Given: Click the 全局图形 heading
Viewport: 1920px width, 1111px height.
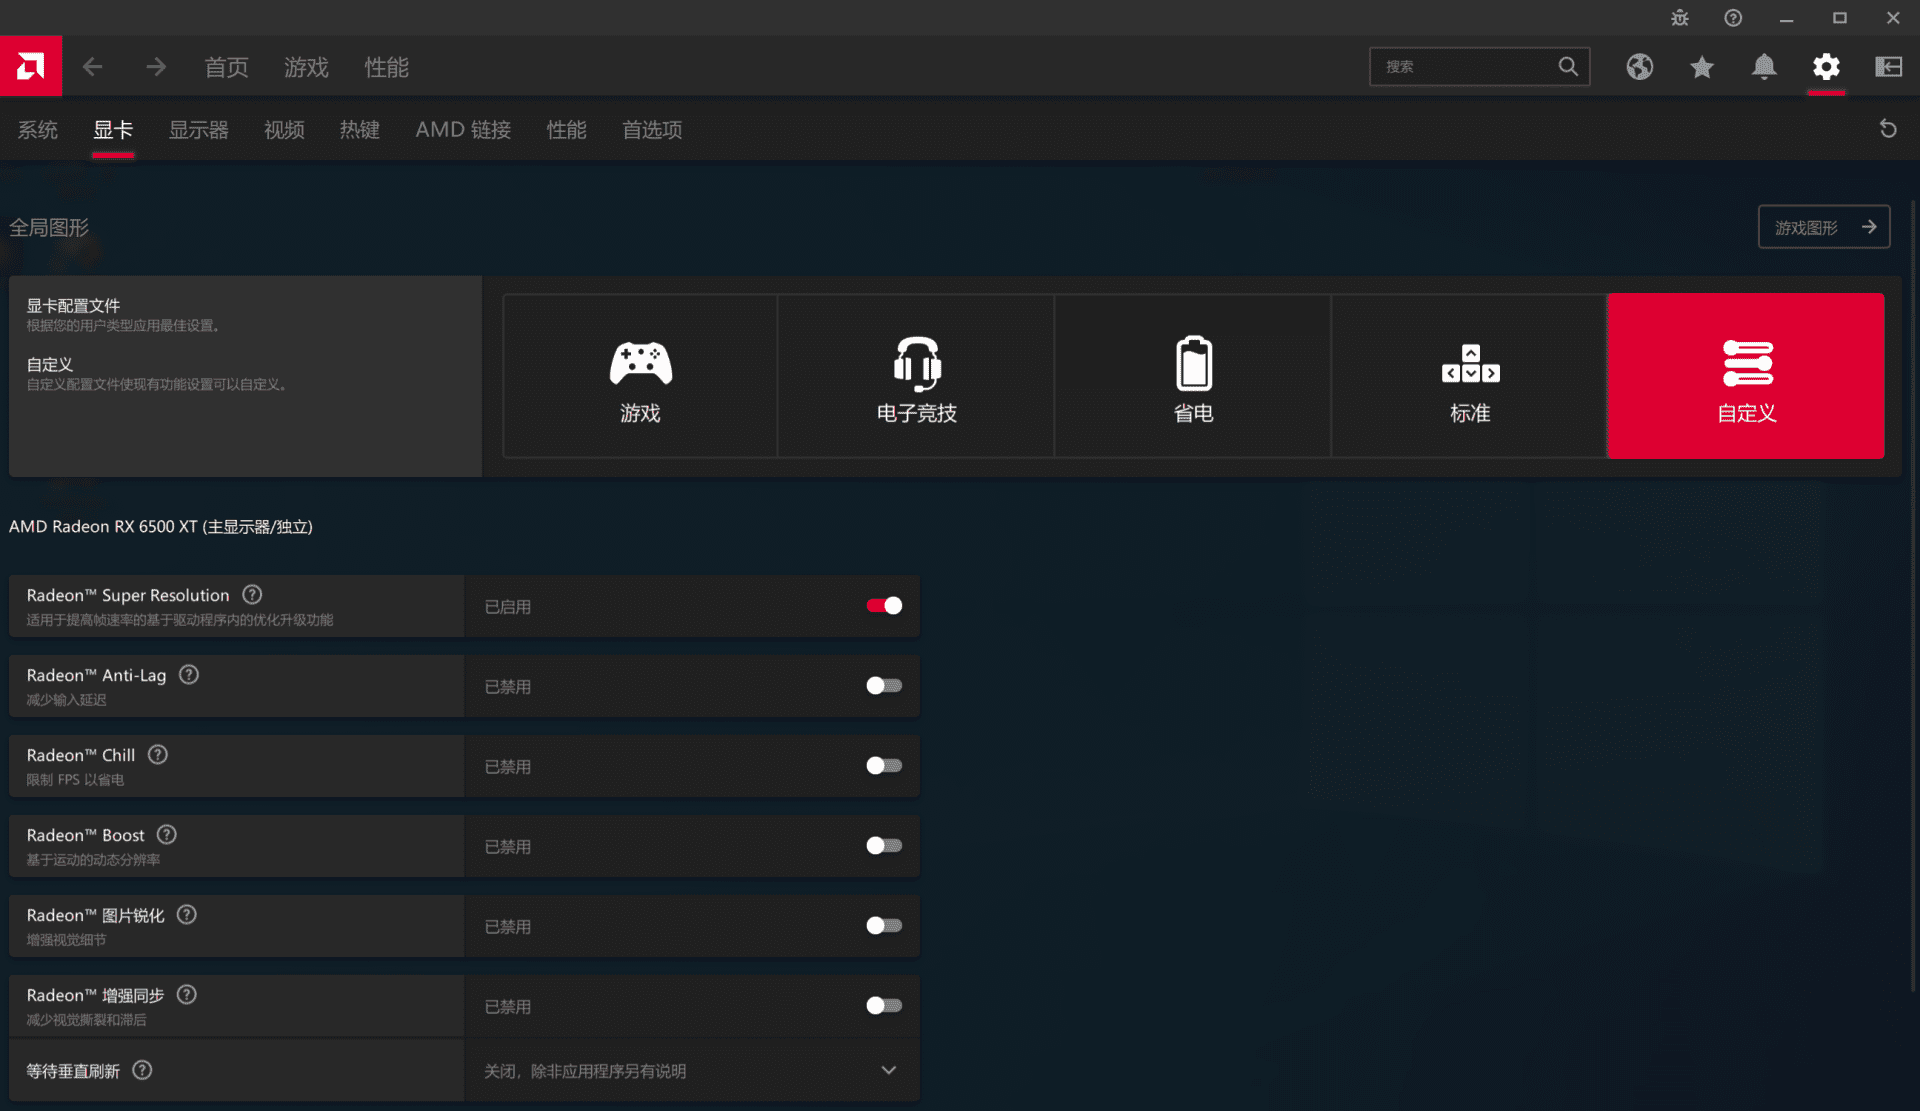Looking at the screenshot, I should pos(49,228).
